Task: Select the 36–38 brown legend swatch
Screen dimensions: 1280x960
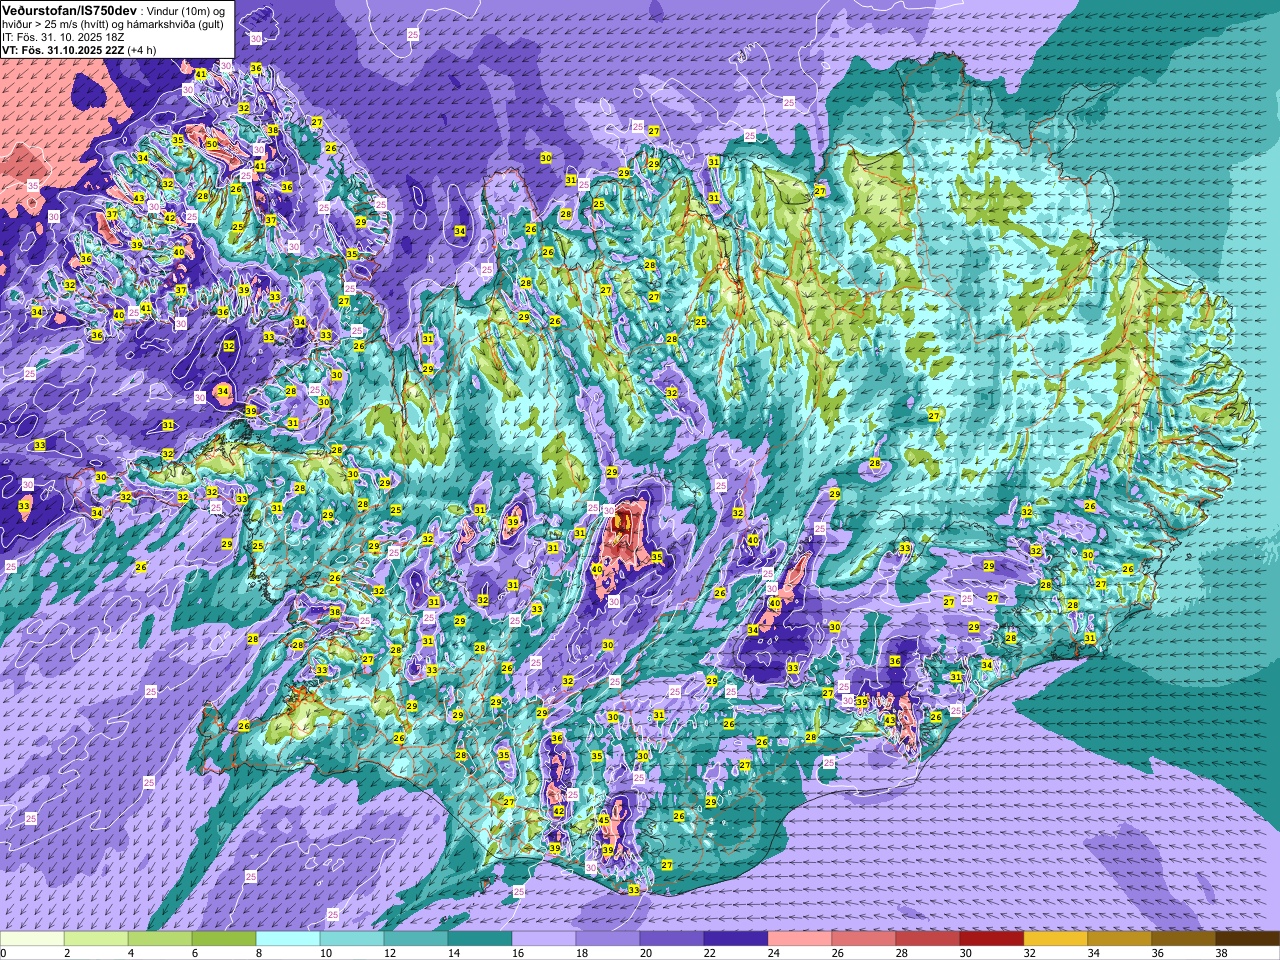Action: pyautogui.click(x=1184, y=939)
